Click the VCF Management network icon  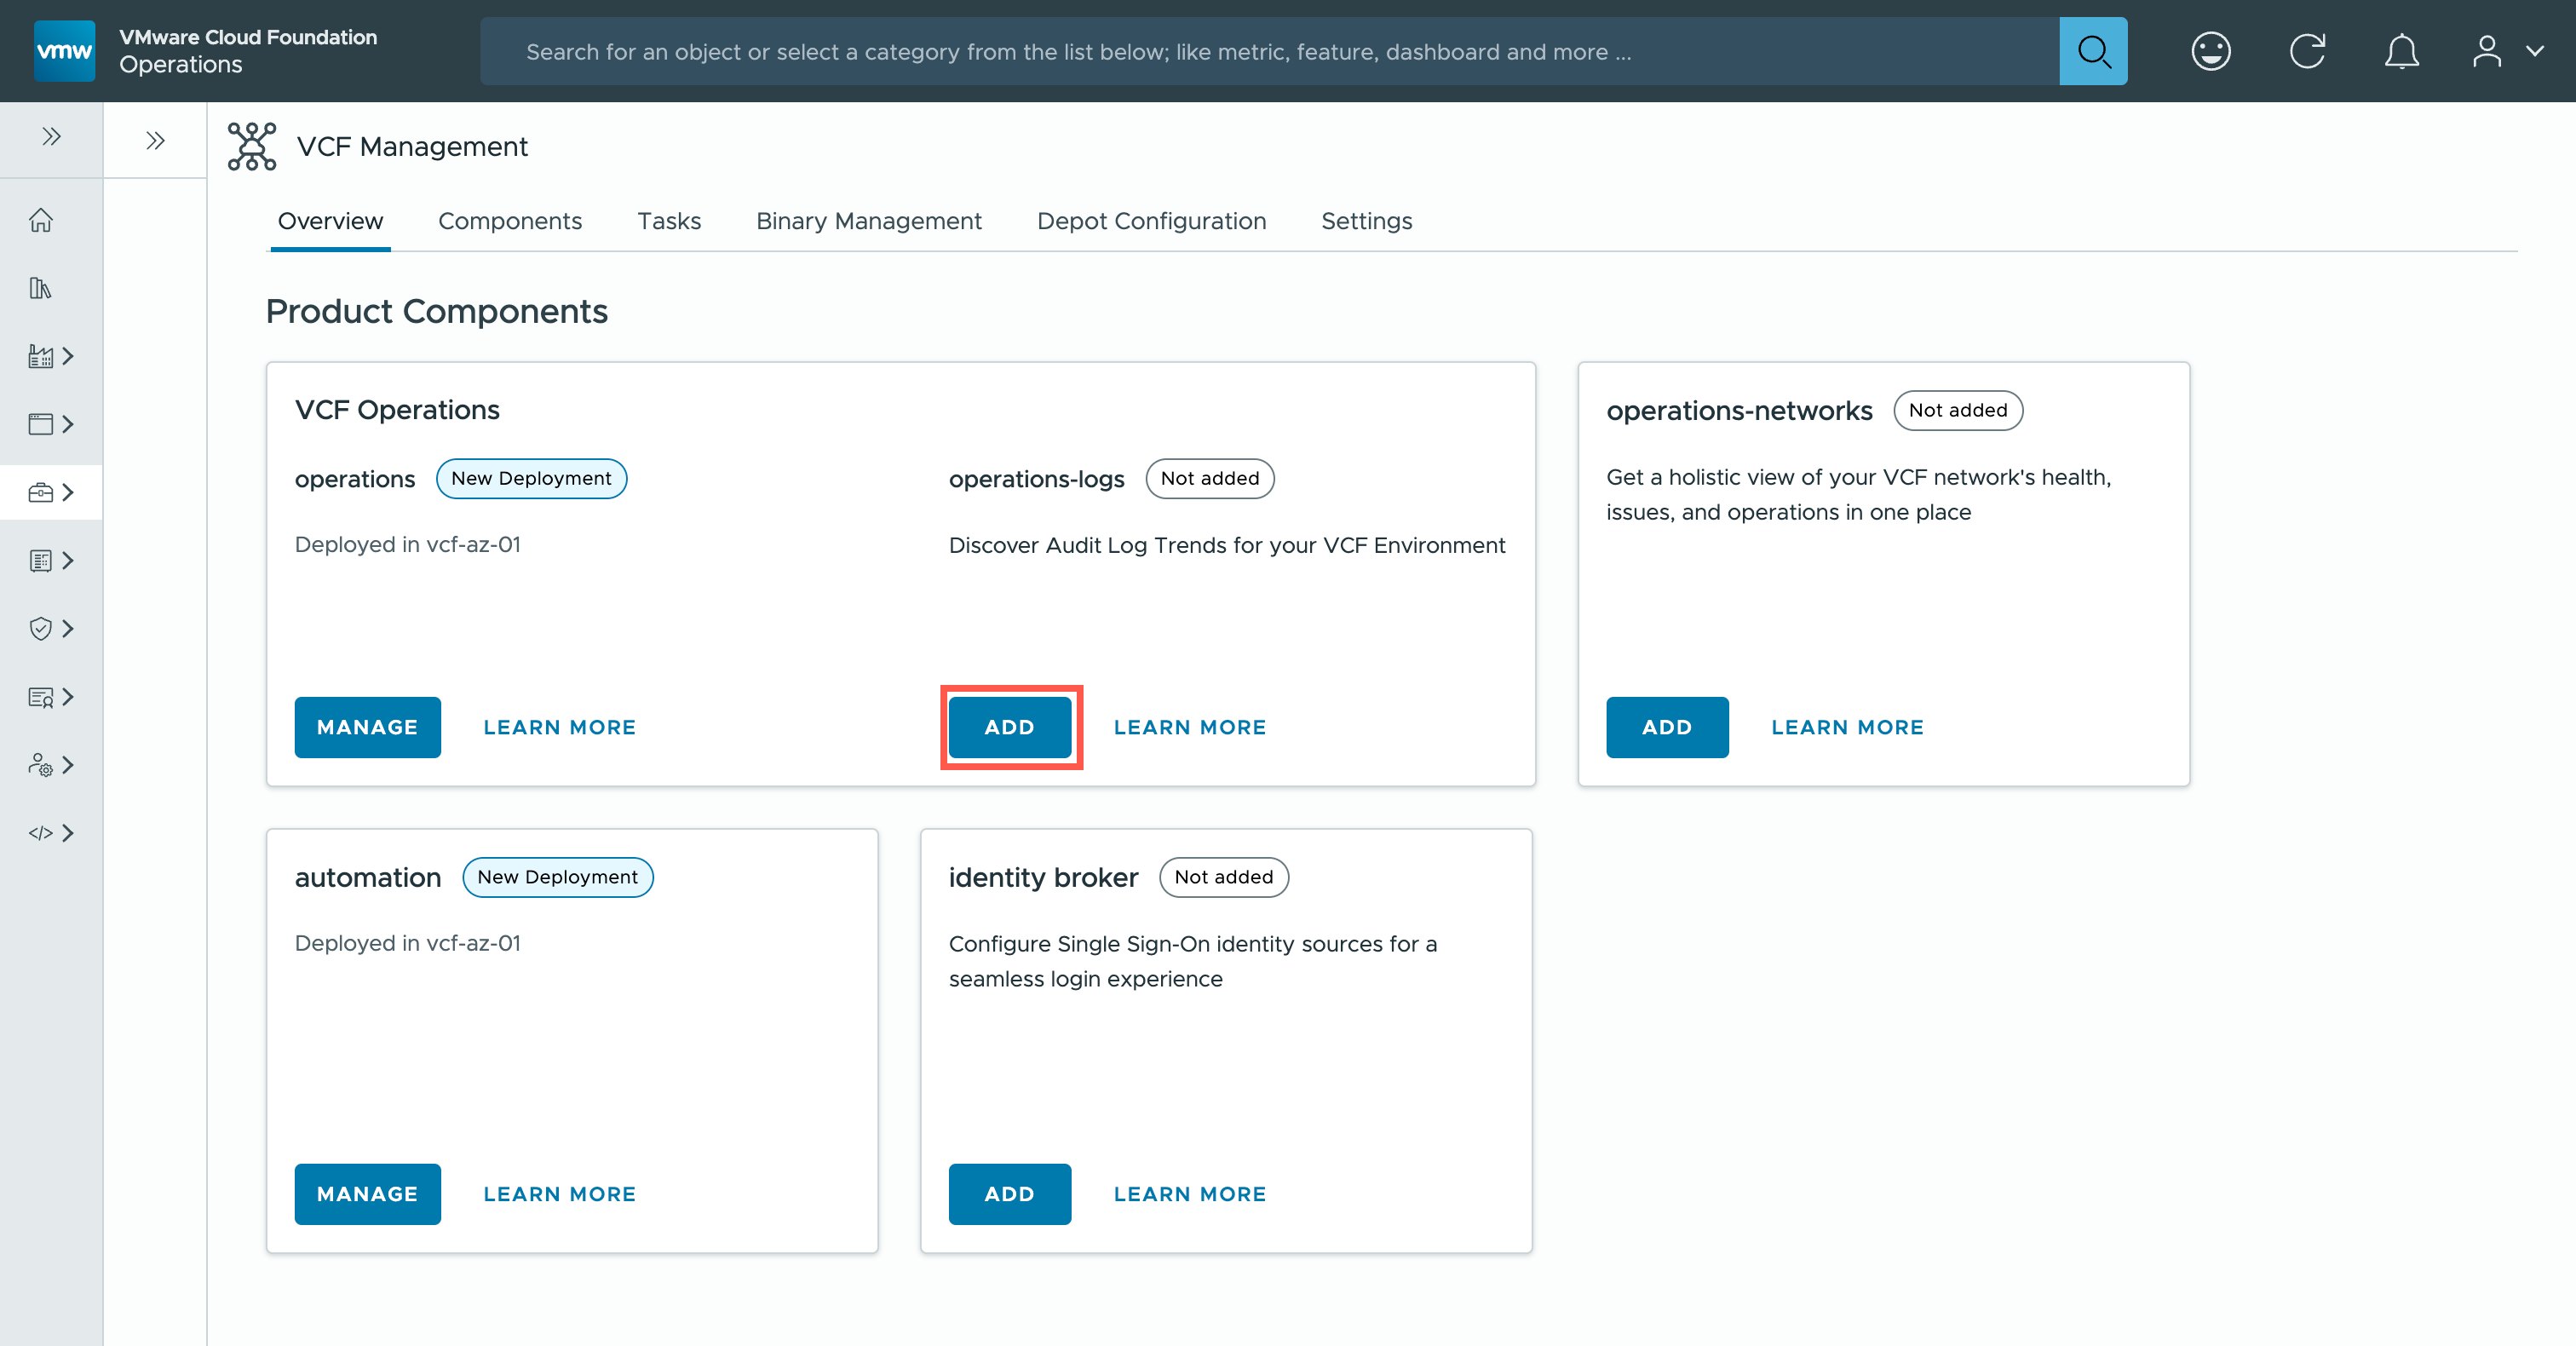(252, 147)
